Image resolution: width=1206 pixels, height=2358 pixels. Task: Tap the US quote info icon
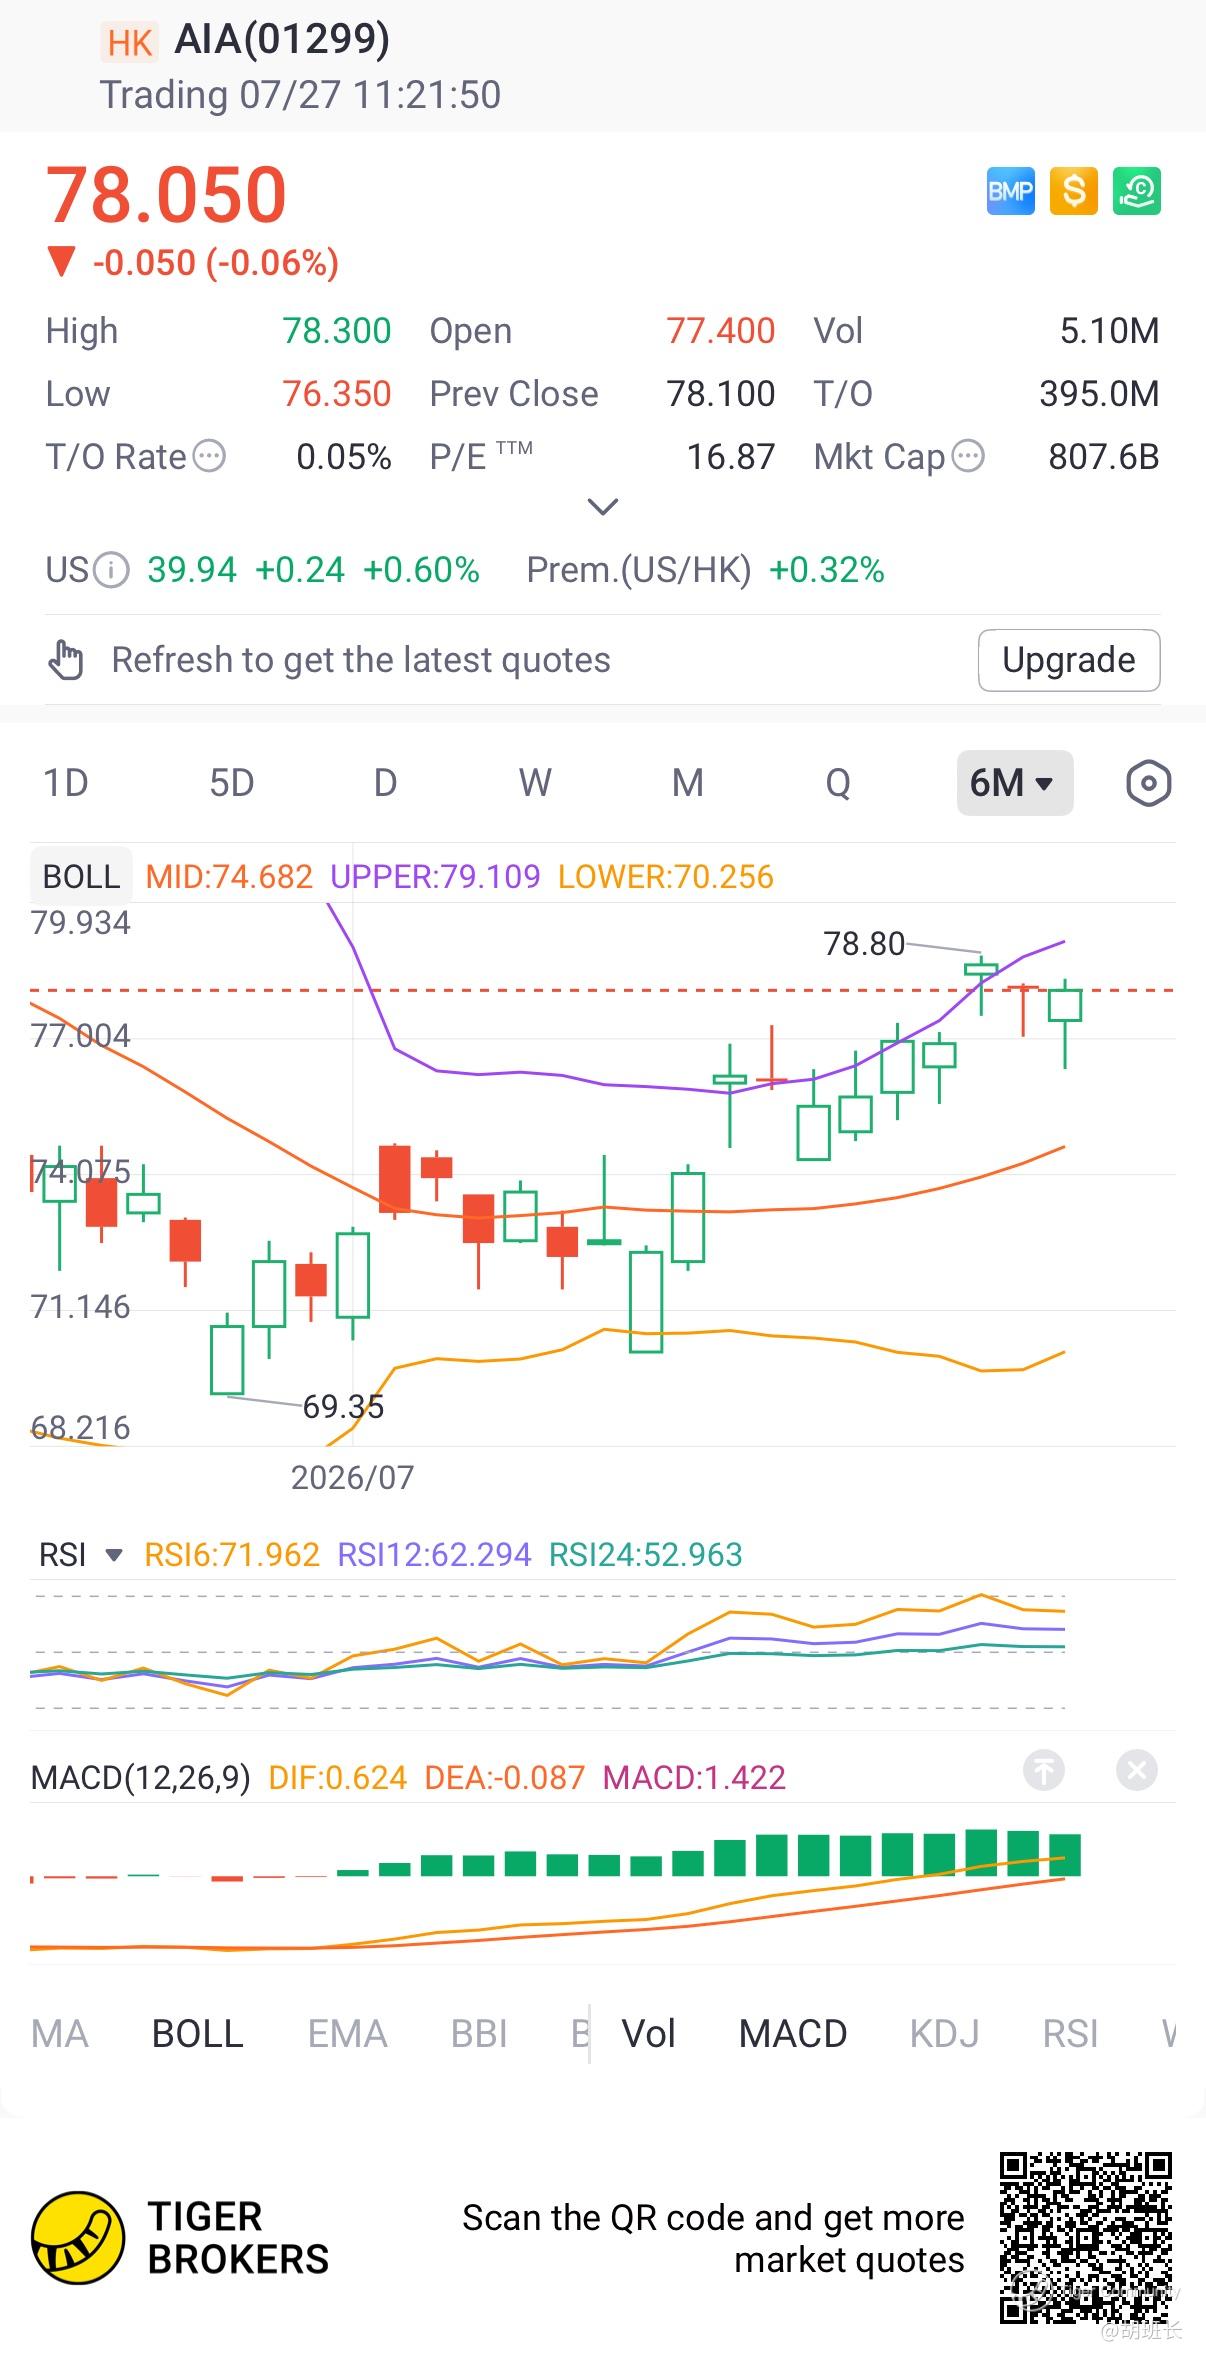point(111,570)
